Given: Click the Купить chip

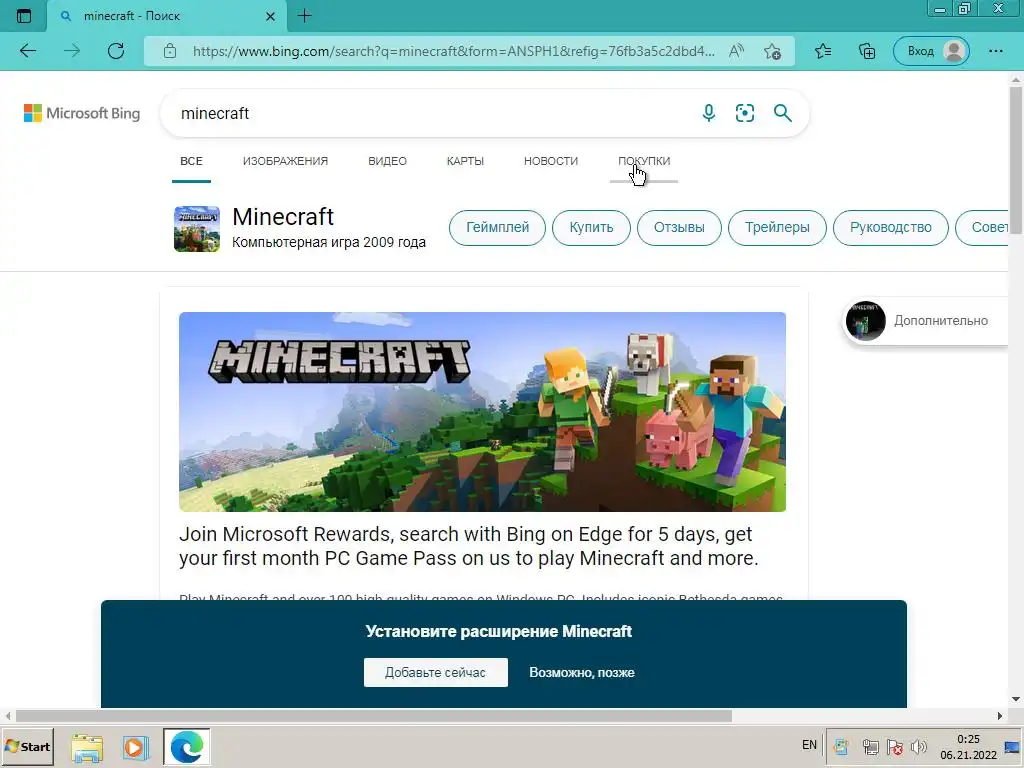Looking at the screenshot, I should coord(591,227).
